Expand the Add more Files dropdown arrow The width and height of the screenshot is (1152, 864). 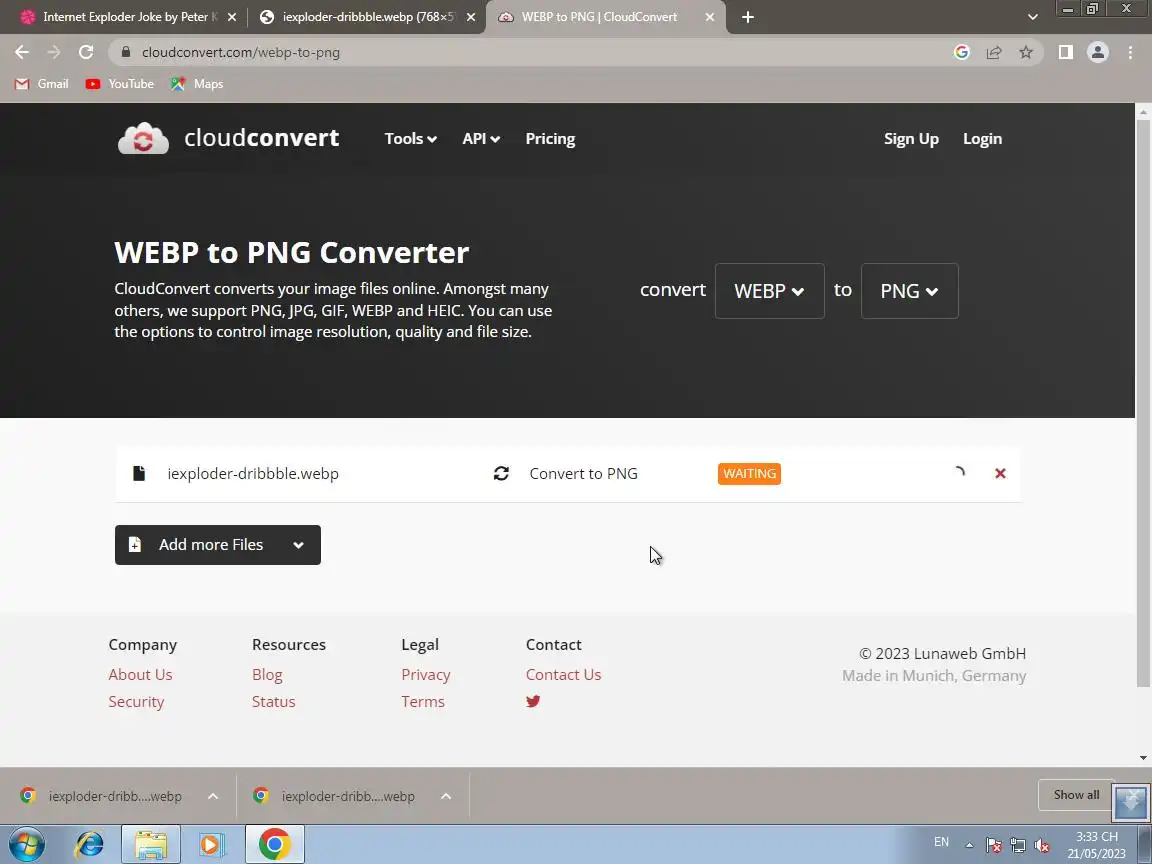pyautogui.click(x=298, y=545)
